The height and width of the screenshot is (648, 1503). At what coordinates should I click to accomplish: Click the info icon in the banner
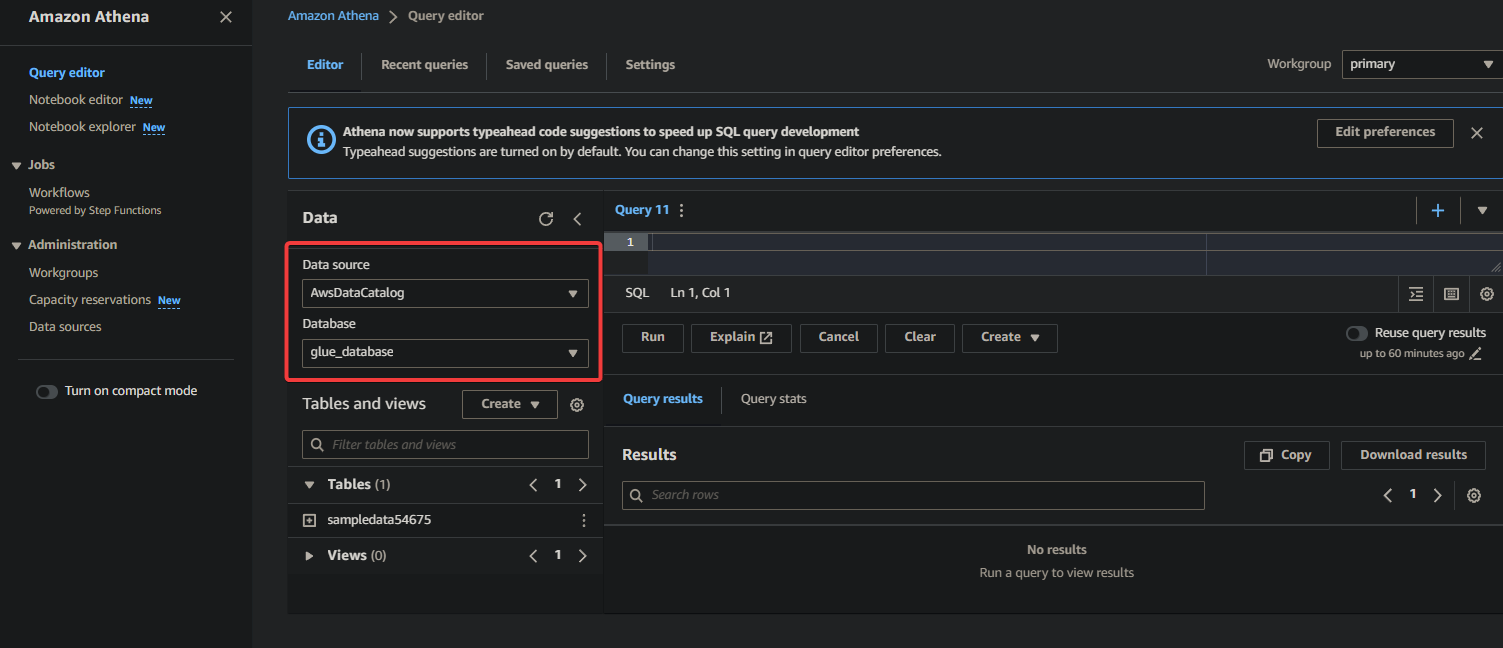tap(320, 140)
